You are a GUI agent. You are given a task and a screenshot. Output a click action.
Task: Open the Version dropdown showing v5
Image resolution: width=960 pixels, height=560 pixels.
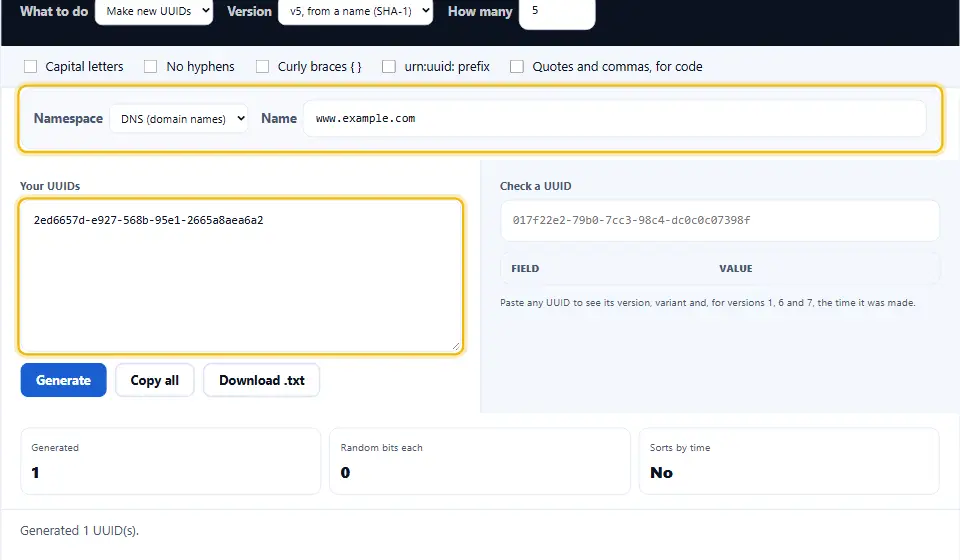(355, 11)
